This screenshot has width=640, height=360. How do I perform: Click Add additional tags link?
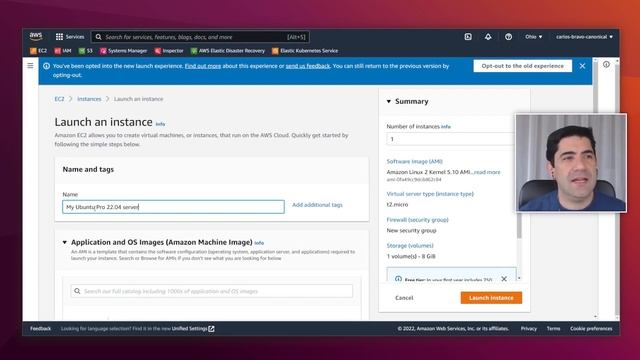pos(317,205)
